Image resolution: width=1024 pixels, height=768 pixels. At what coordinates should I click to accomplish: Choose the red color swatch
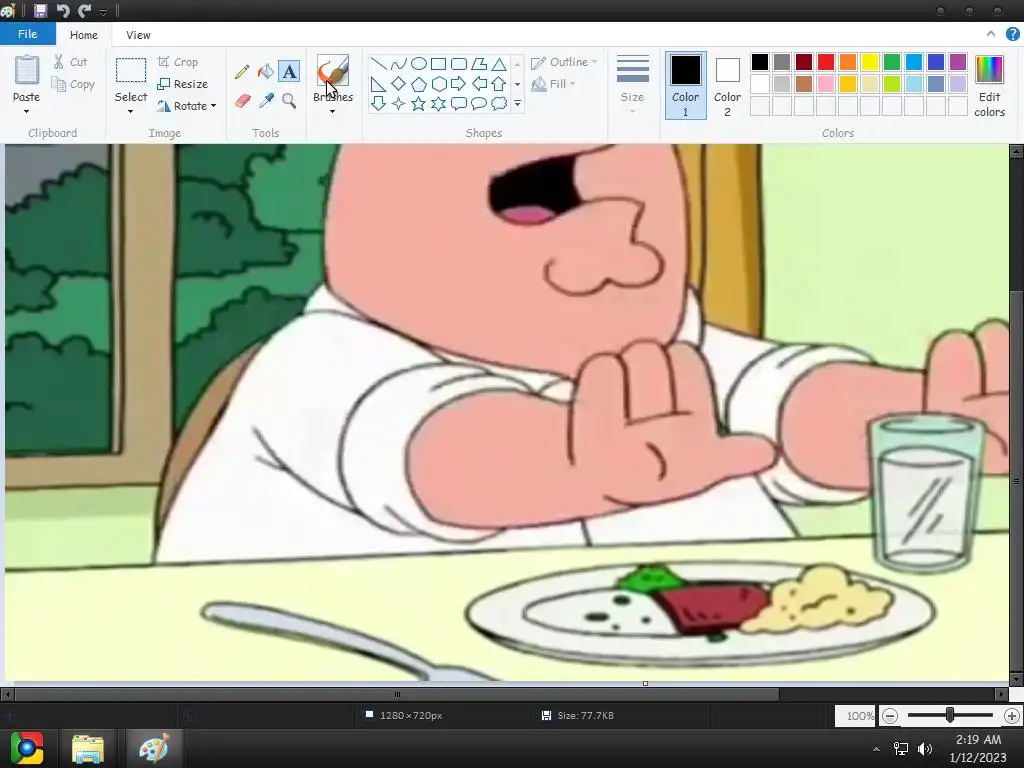click(x=825, y=62)
